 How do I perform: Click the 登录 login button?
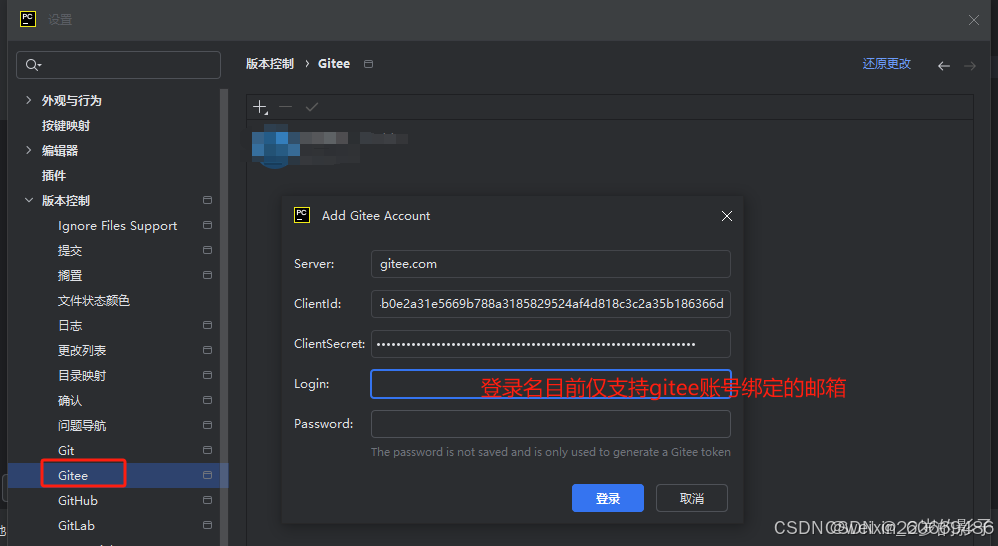pyautogui.click(x=608, y=498)
